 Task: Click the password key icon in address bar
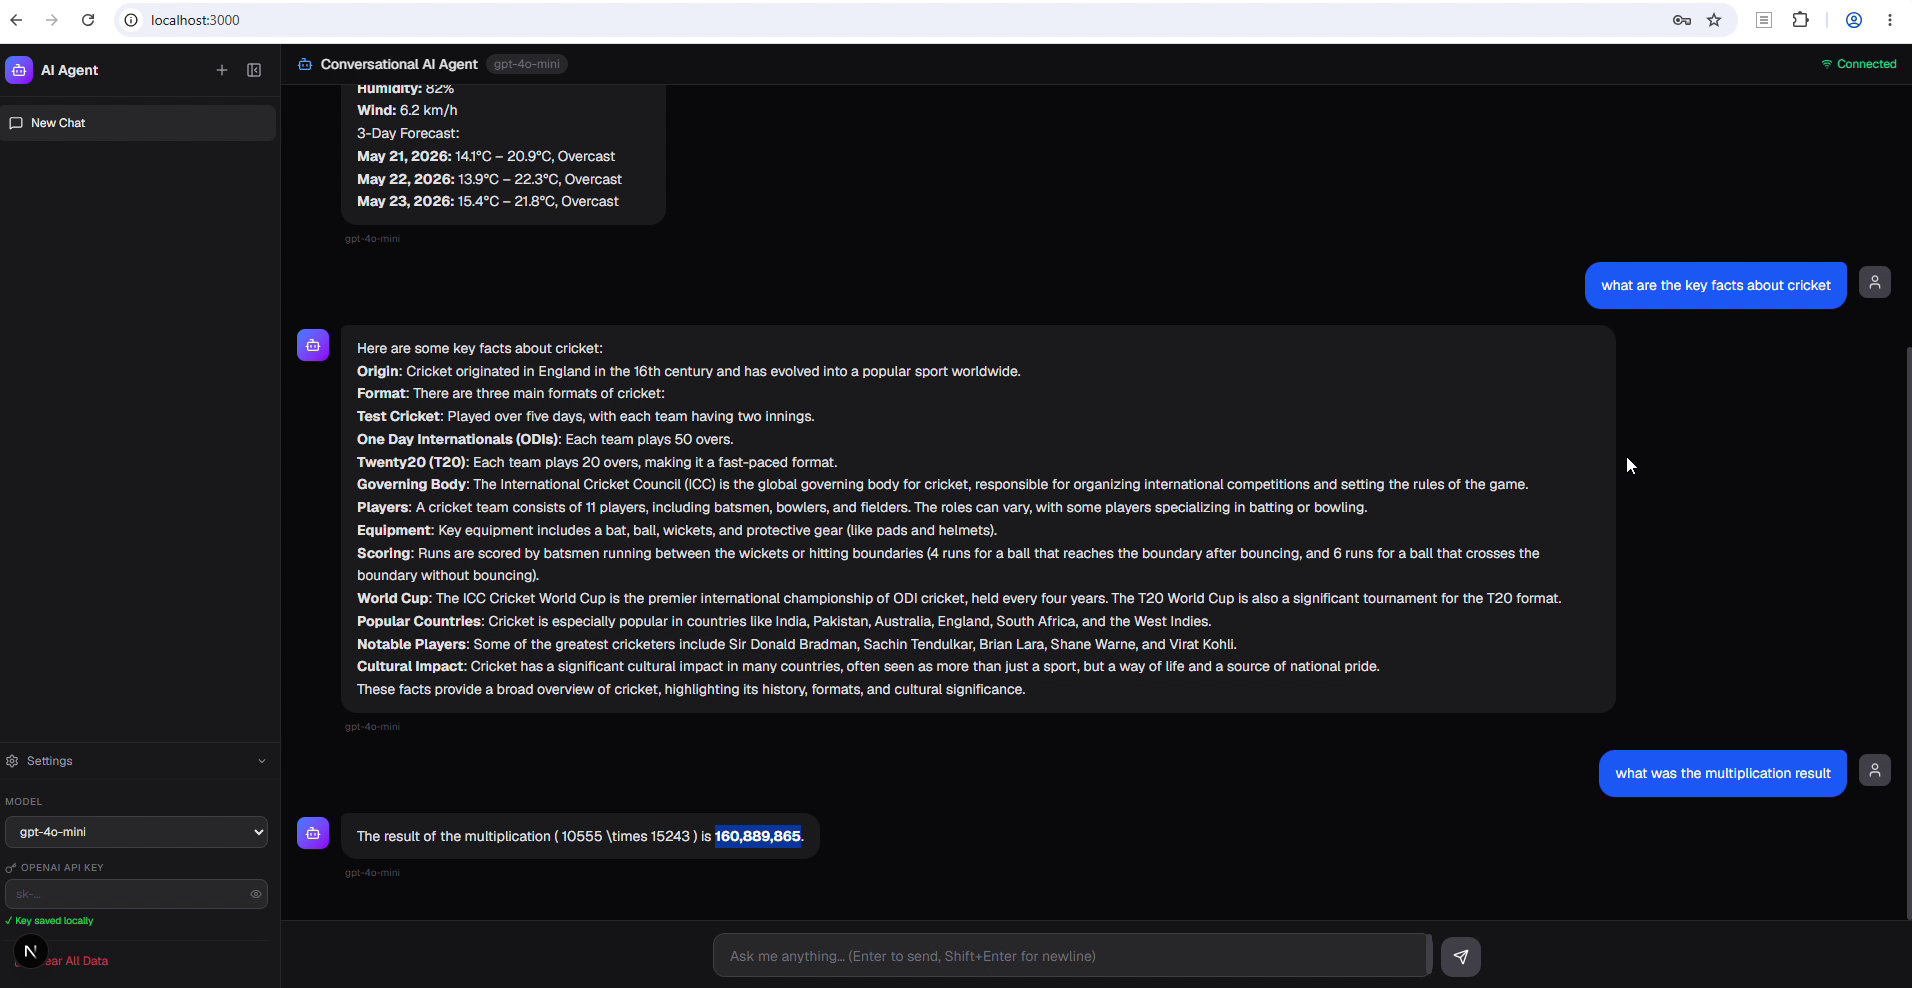[x=1682, y=20]
